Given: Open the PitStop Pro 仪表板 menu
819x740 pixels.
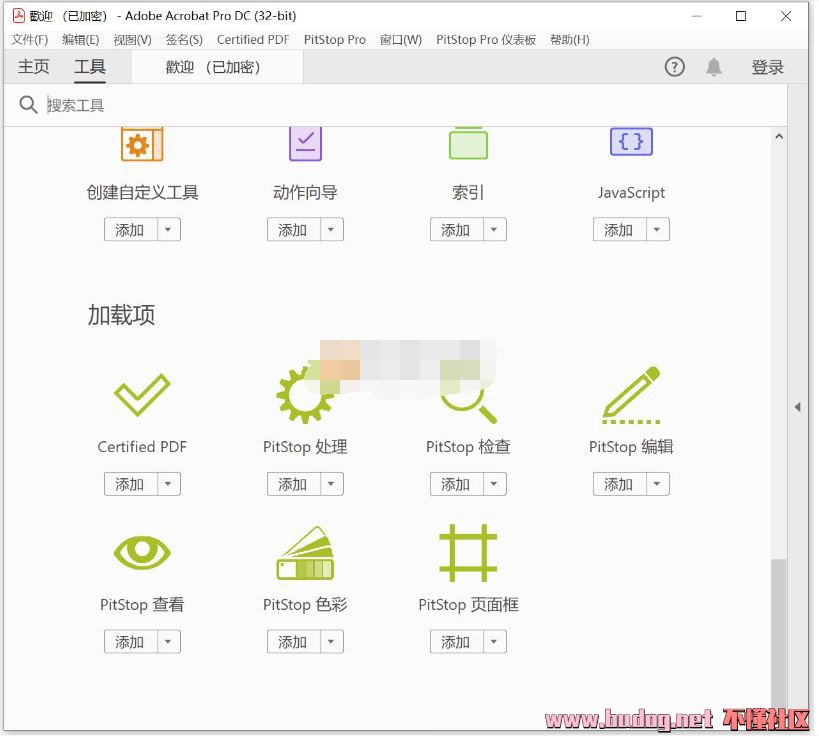Looking at the screenshot, I should (x=486, y=40).
